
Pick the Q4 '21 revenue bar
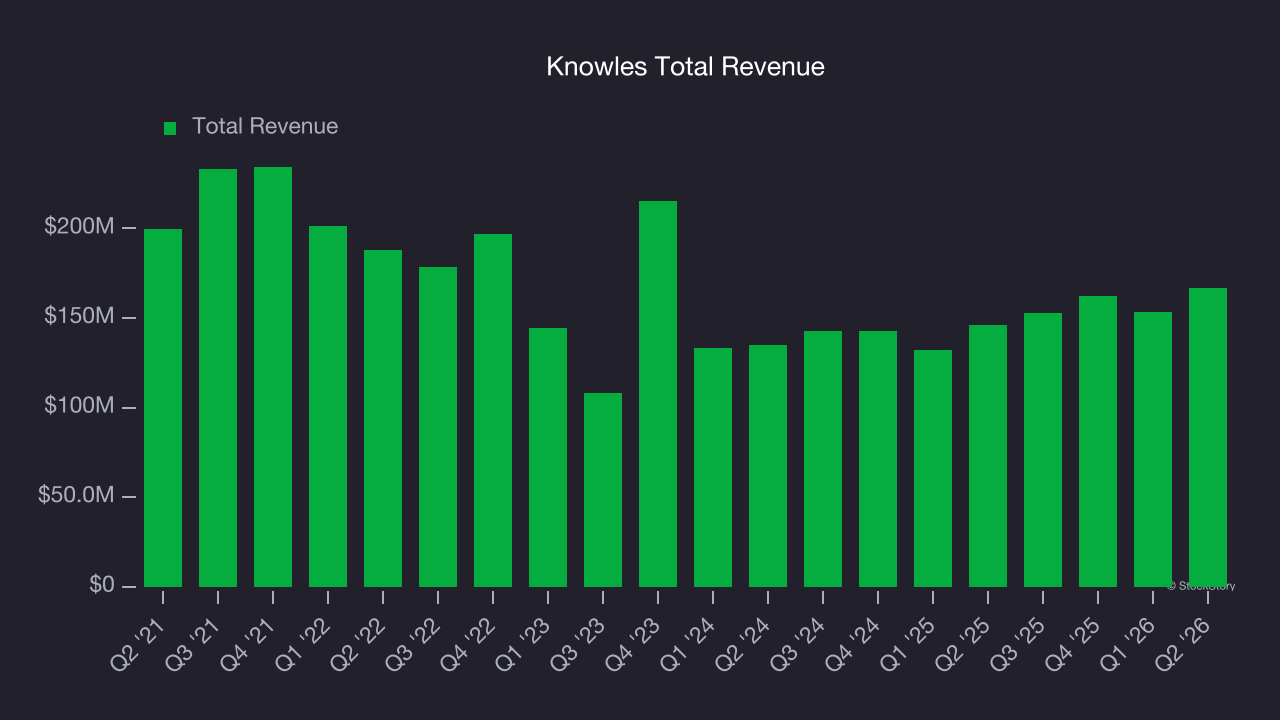[x=273, y=377]
